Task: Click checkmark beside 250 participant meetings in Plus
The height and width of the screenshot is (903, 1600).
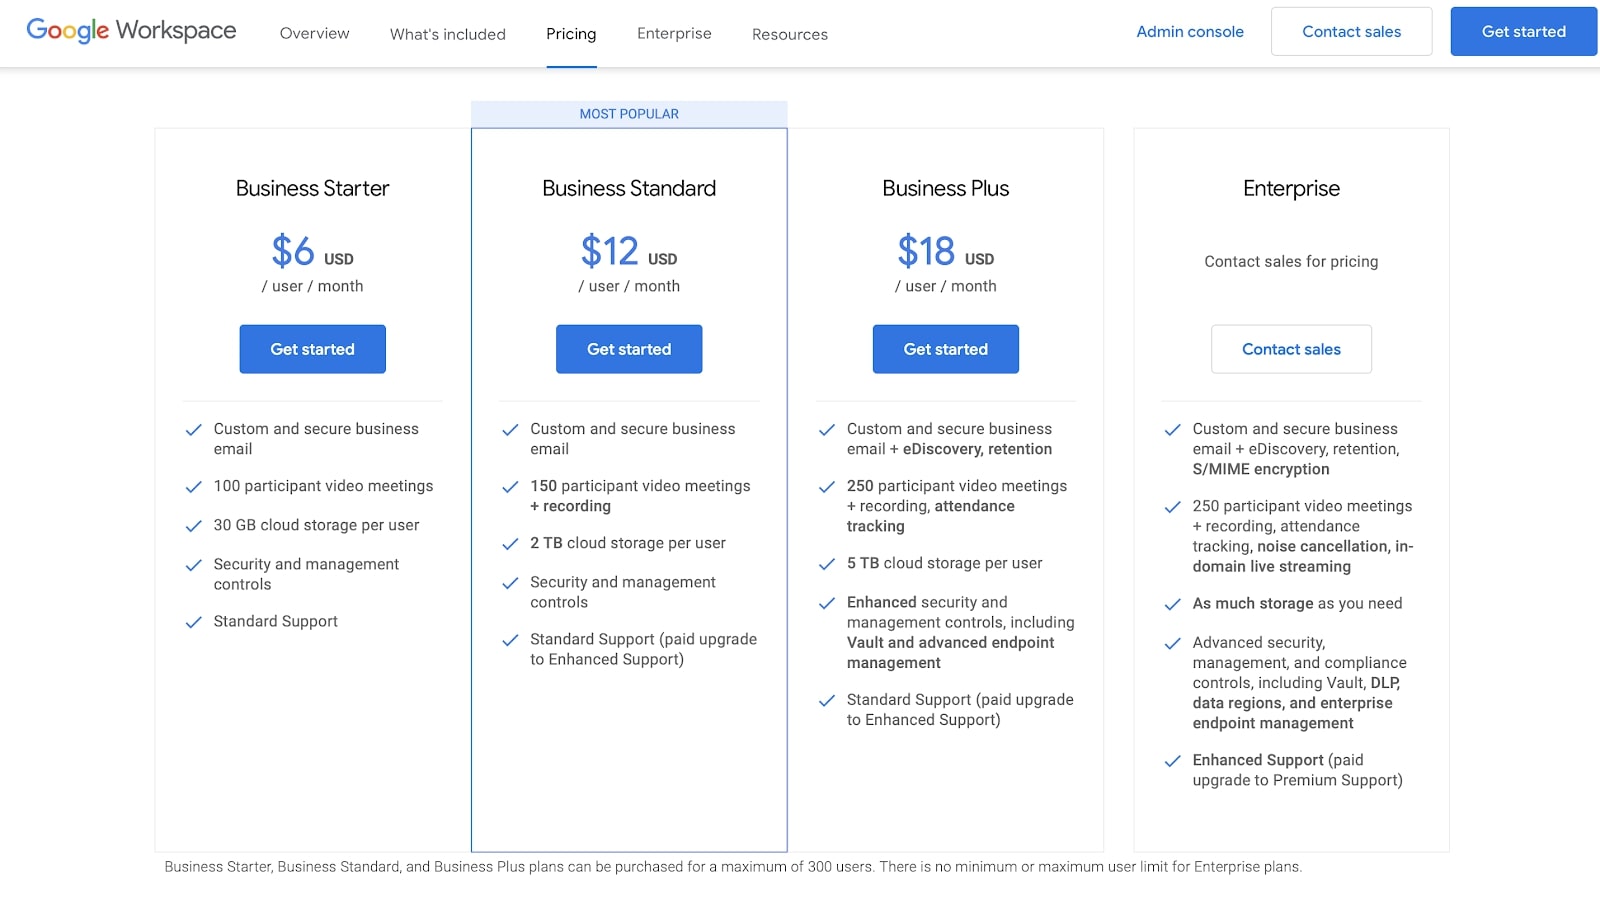Action: [x=827, y=487]
